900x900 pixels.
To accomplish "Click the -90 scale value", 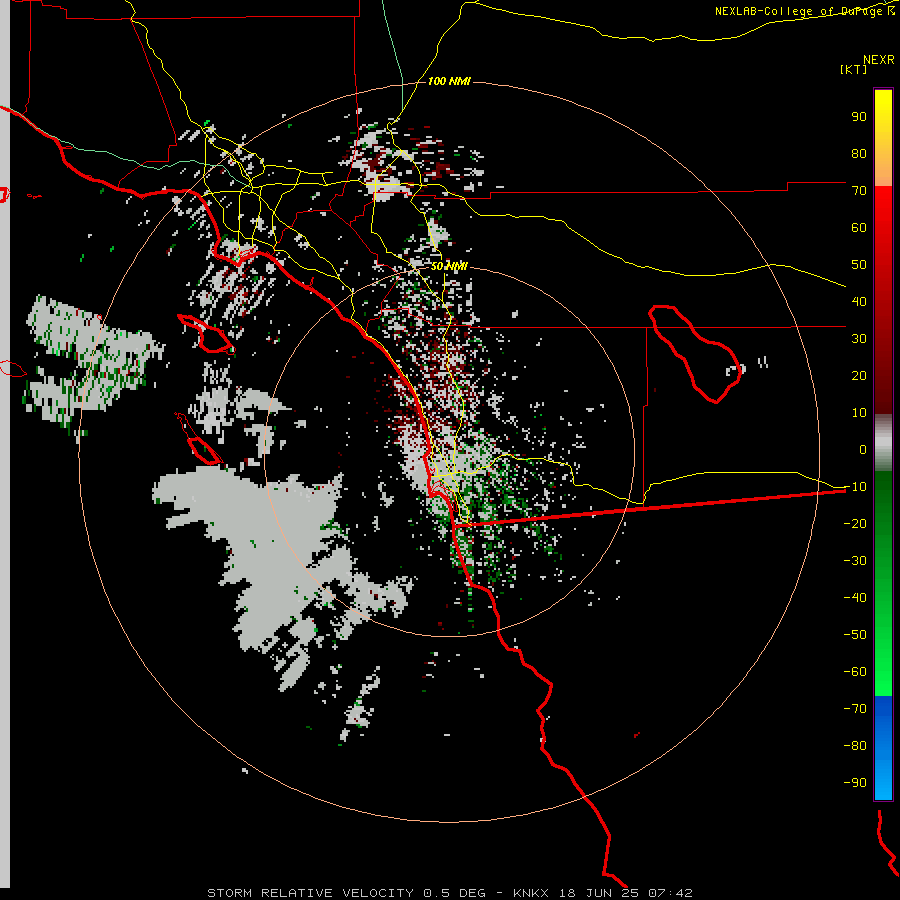I will [855, 782].
